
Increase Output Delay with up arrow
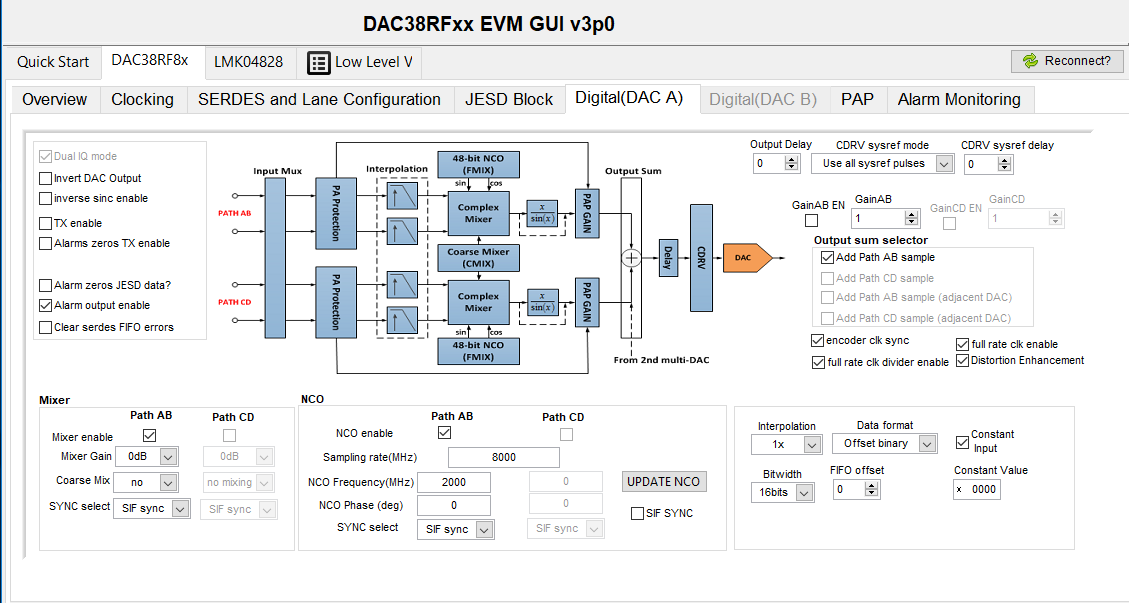pos(792,159)
